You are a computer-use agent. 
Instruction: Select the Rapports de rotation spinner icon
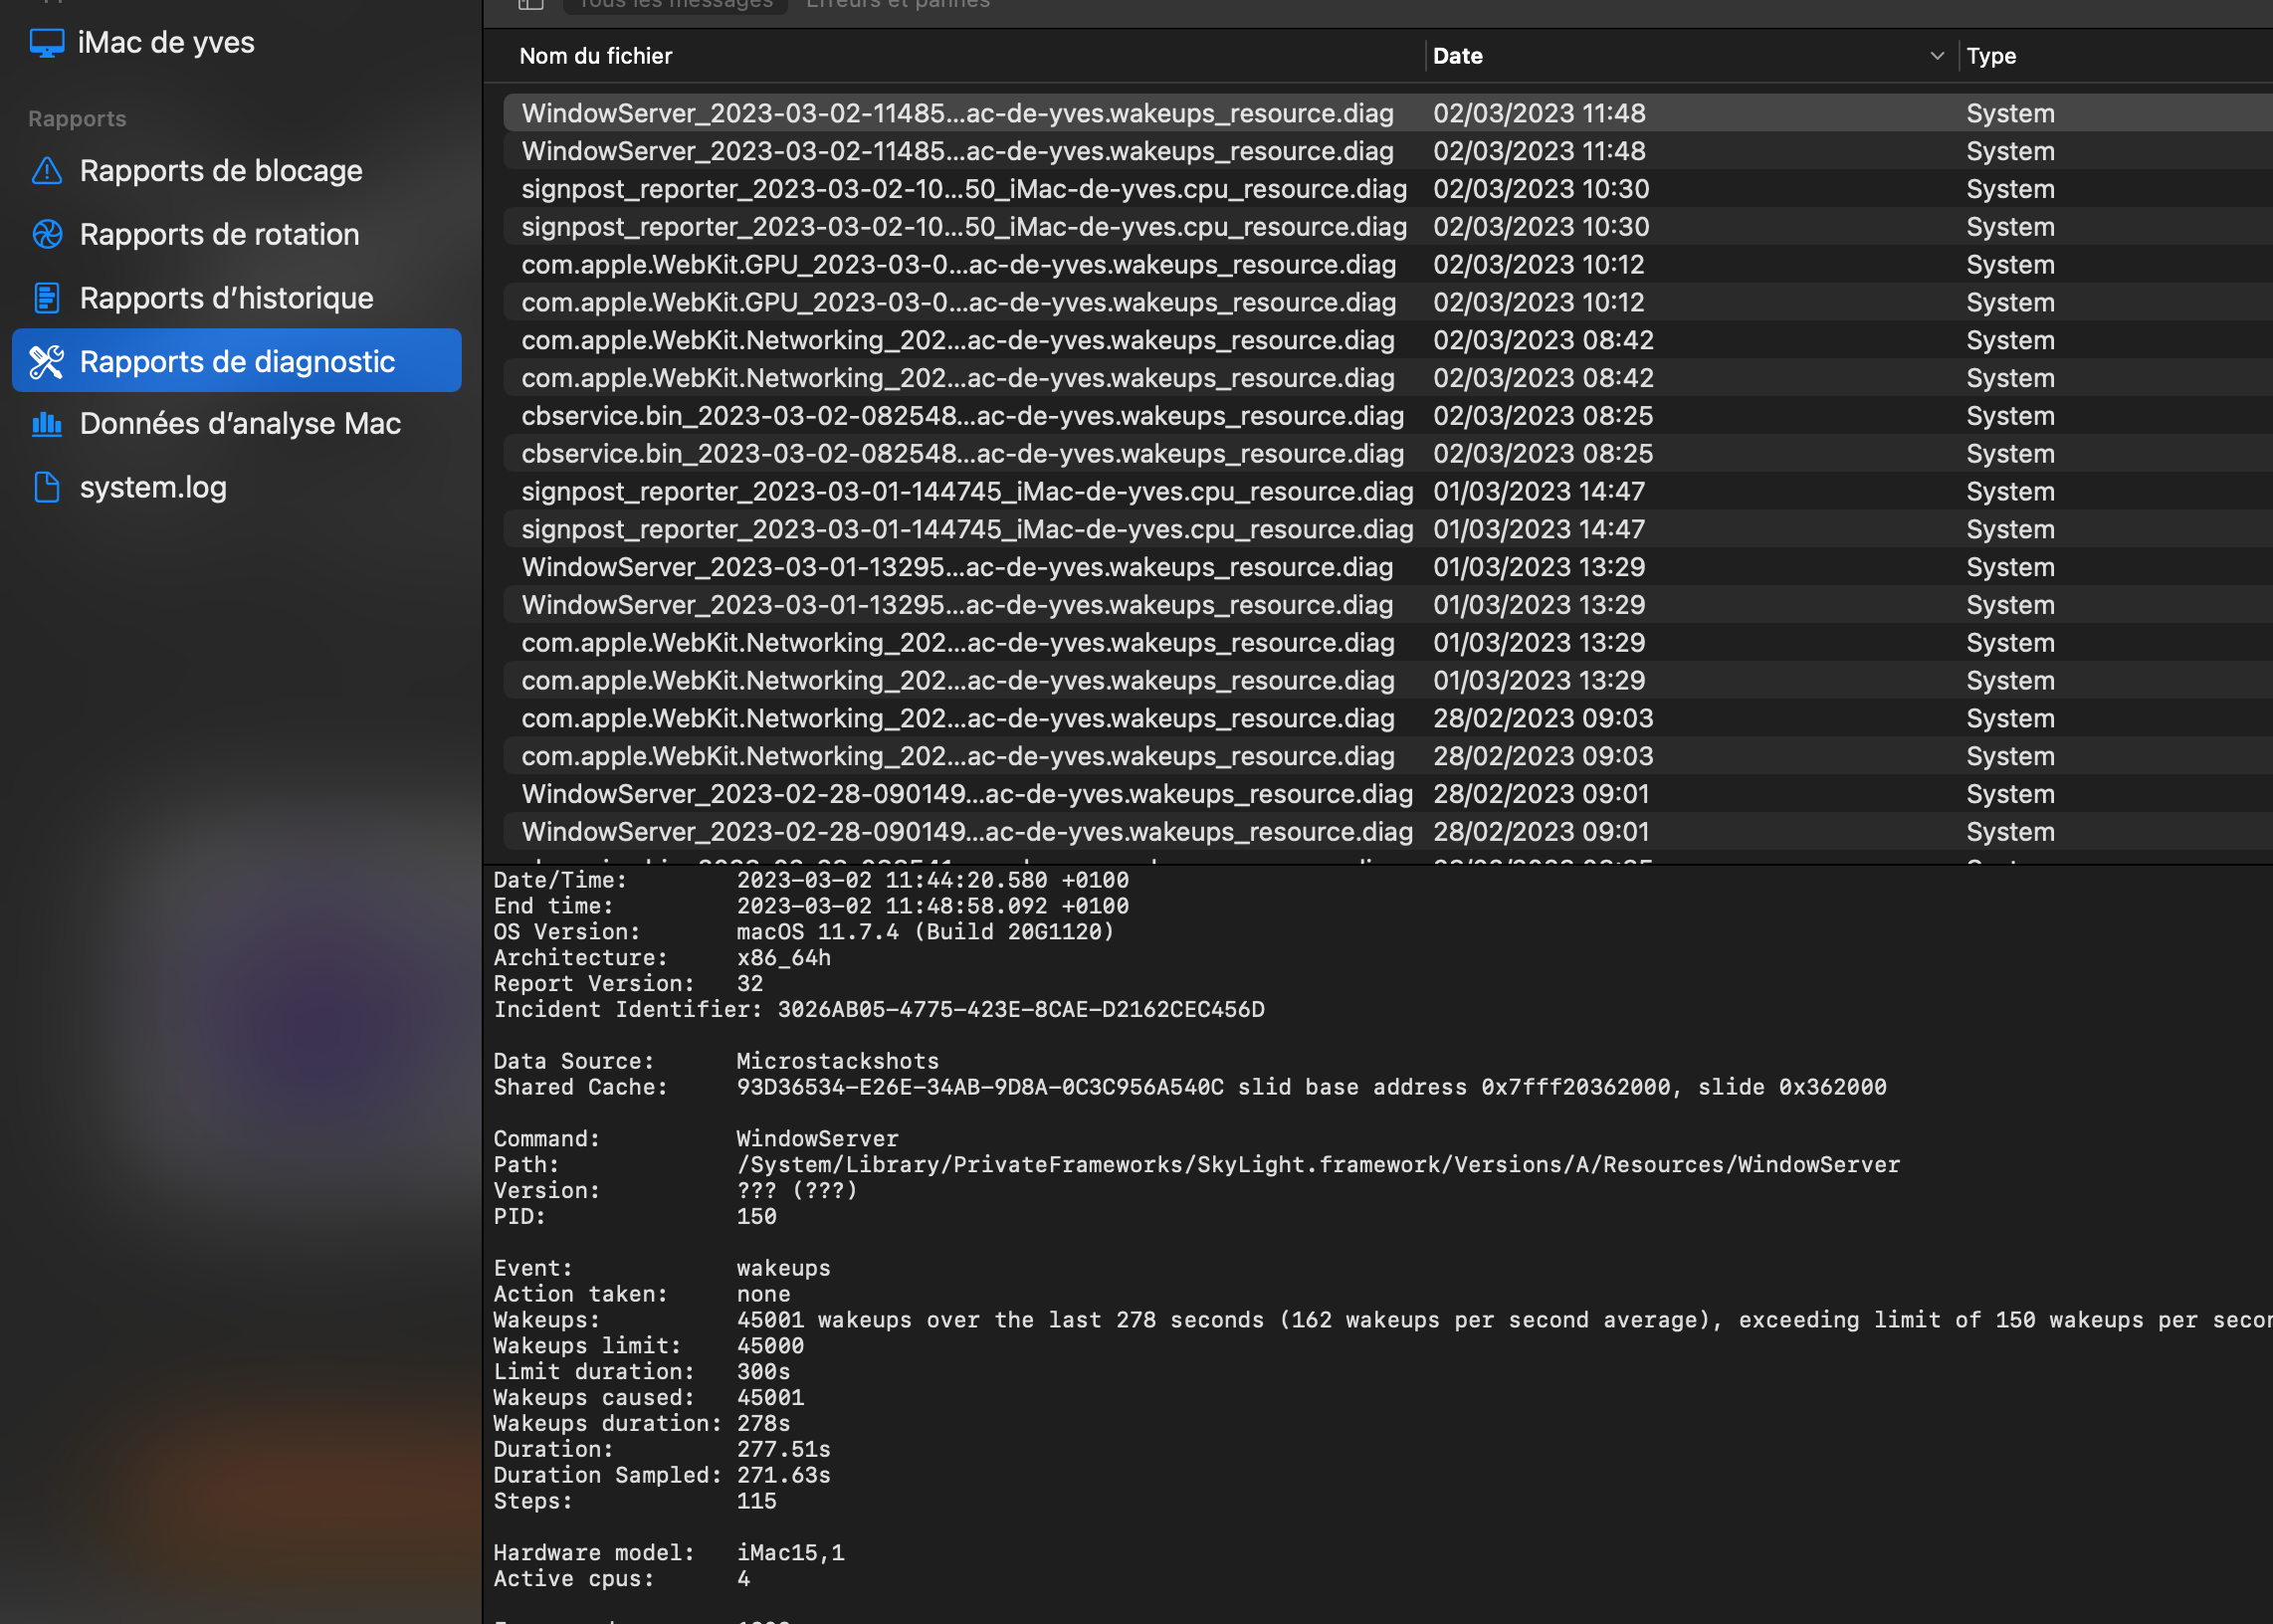(x=47, y=234)
